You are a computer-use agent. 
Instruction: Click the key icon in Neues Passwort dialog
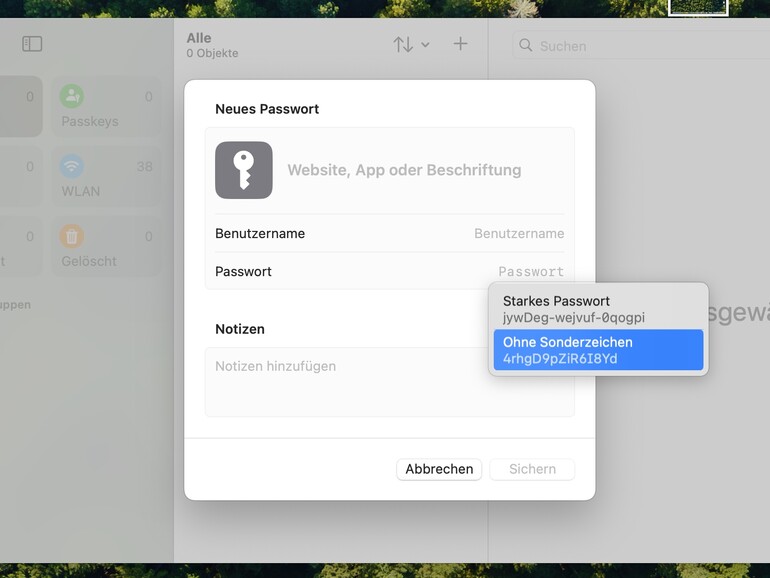(244, 170)
